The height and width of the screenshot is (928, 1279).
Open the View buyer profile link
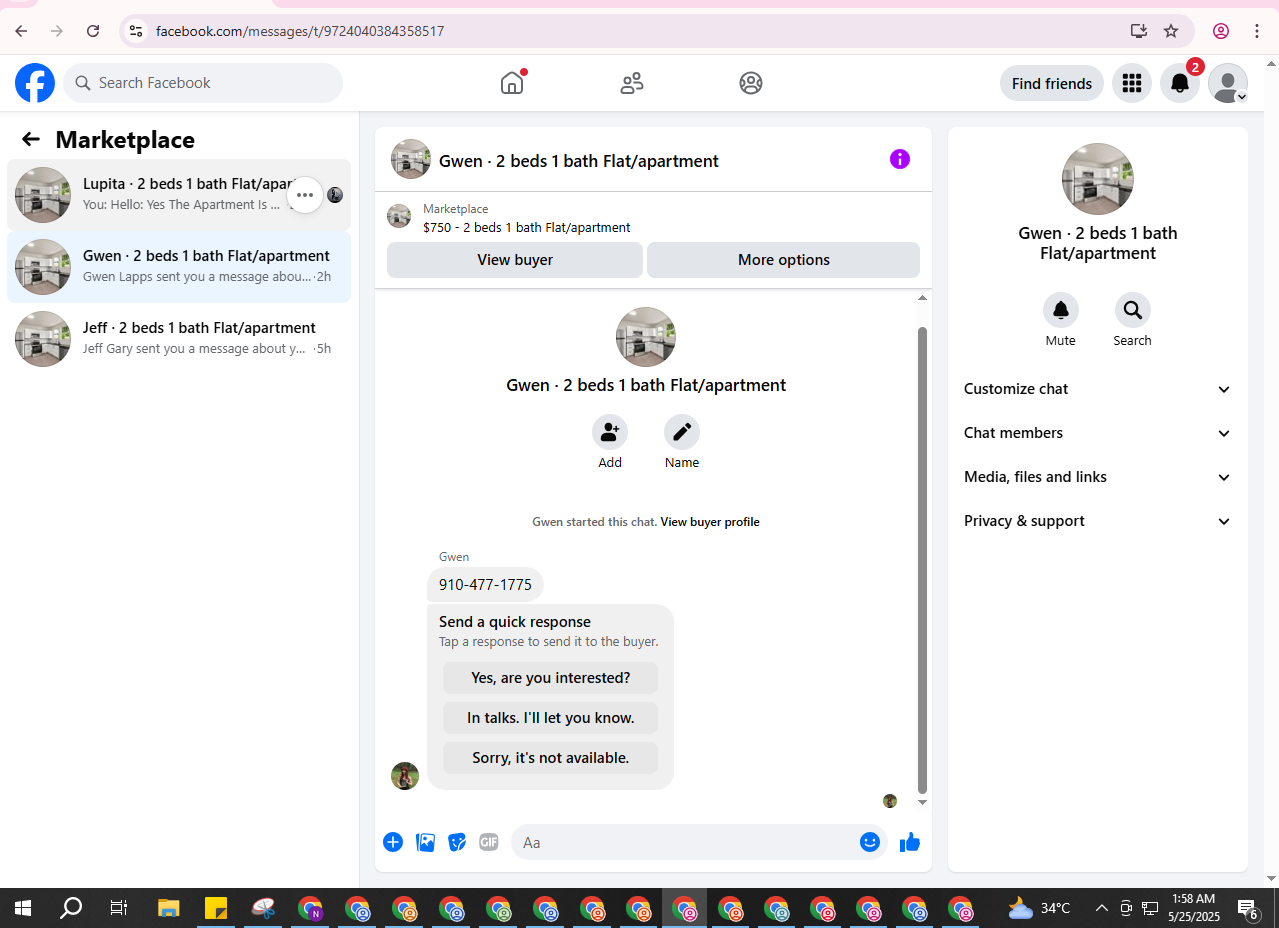pos(710,522)
